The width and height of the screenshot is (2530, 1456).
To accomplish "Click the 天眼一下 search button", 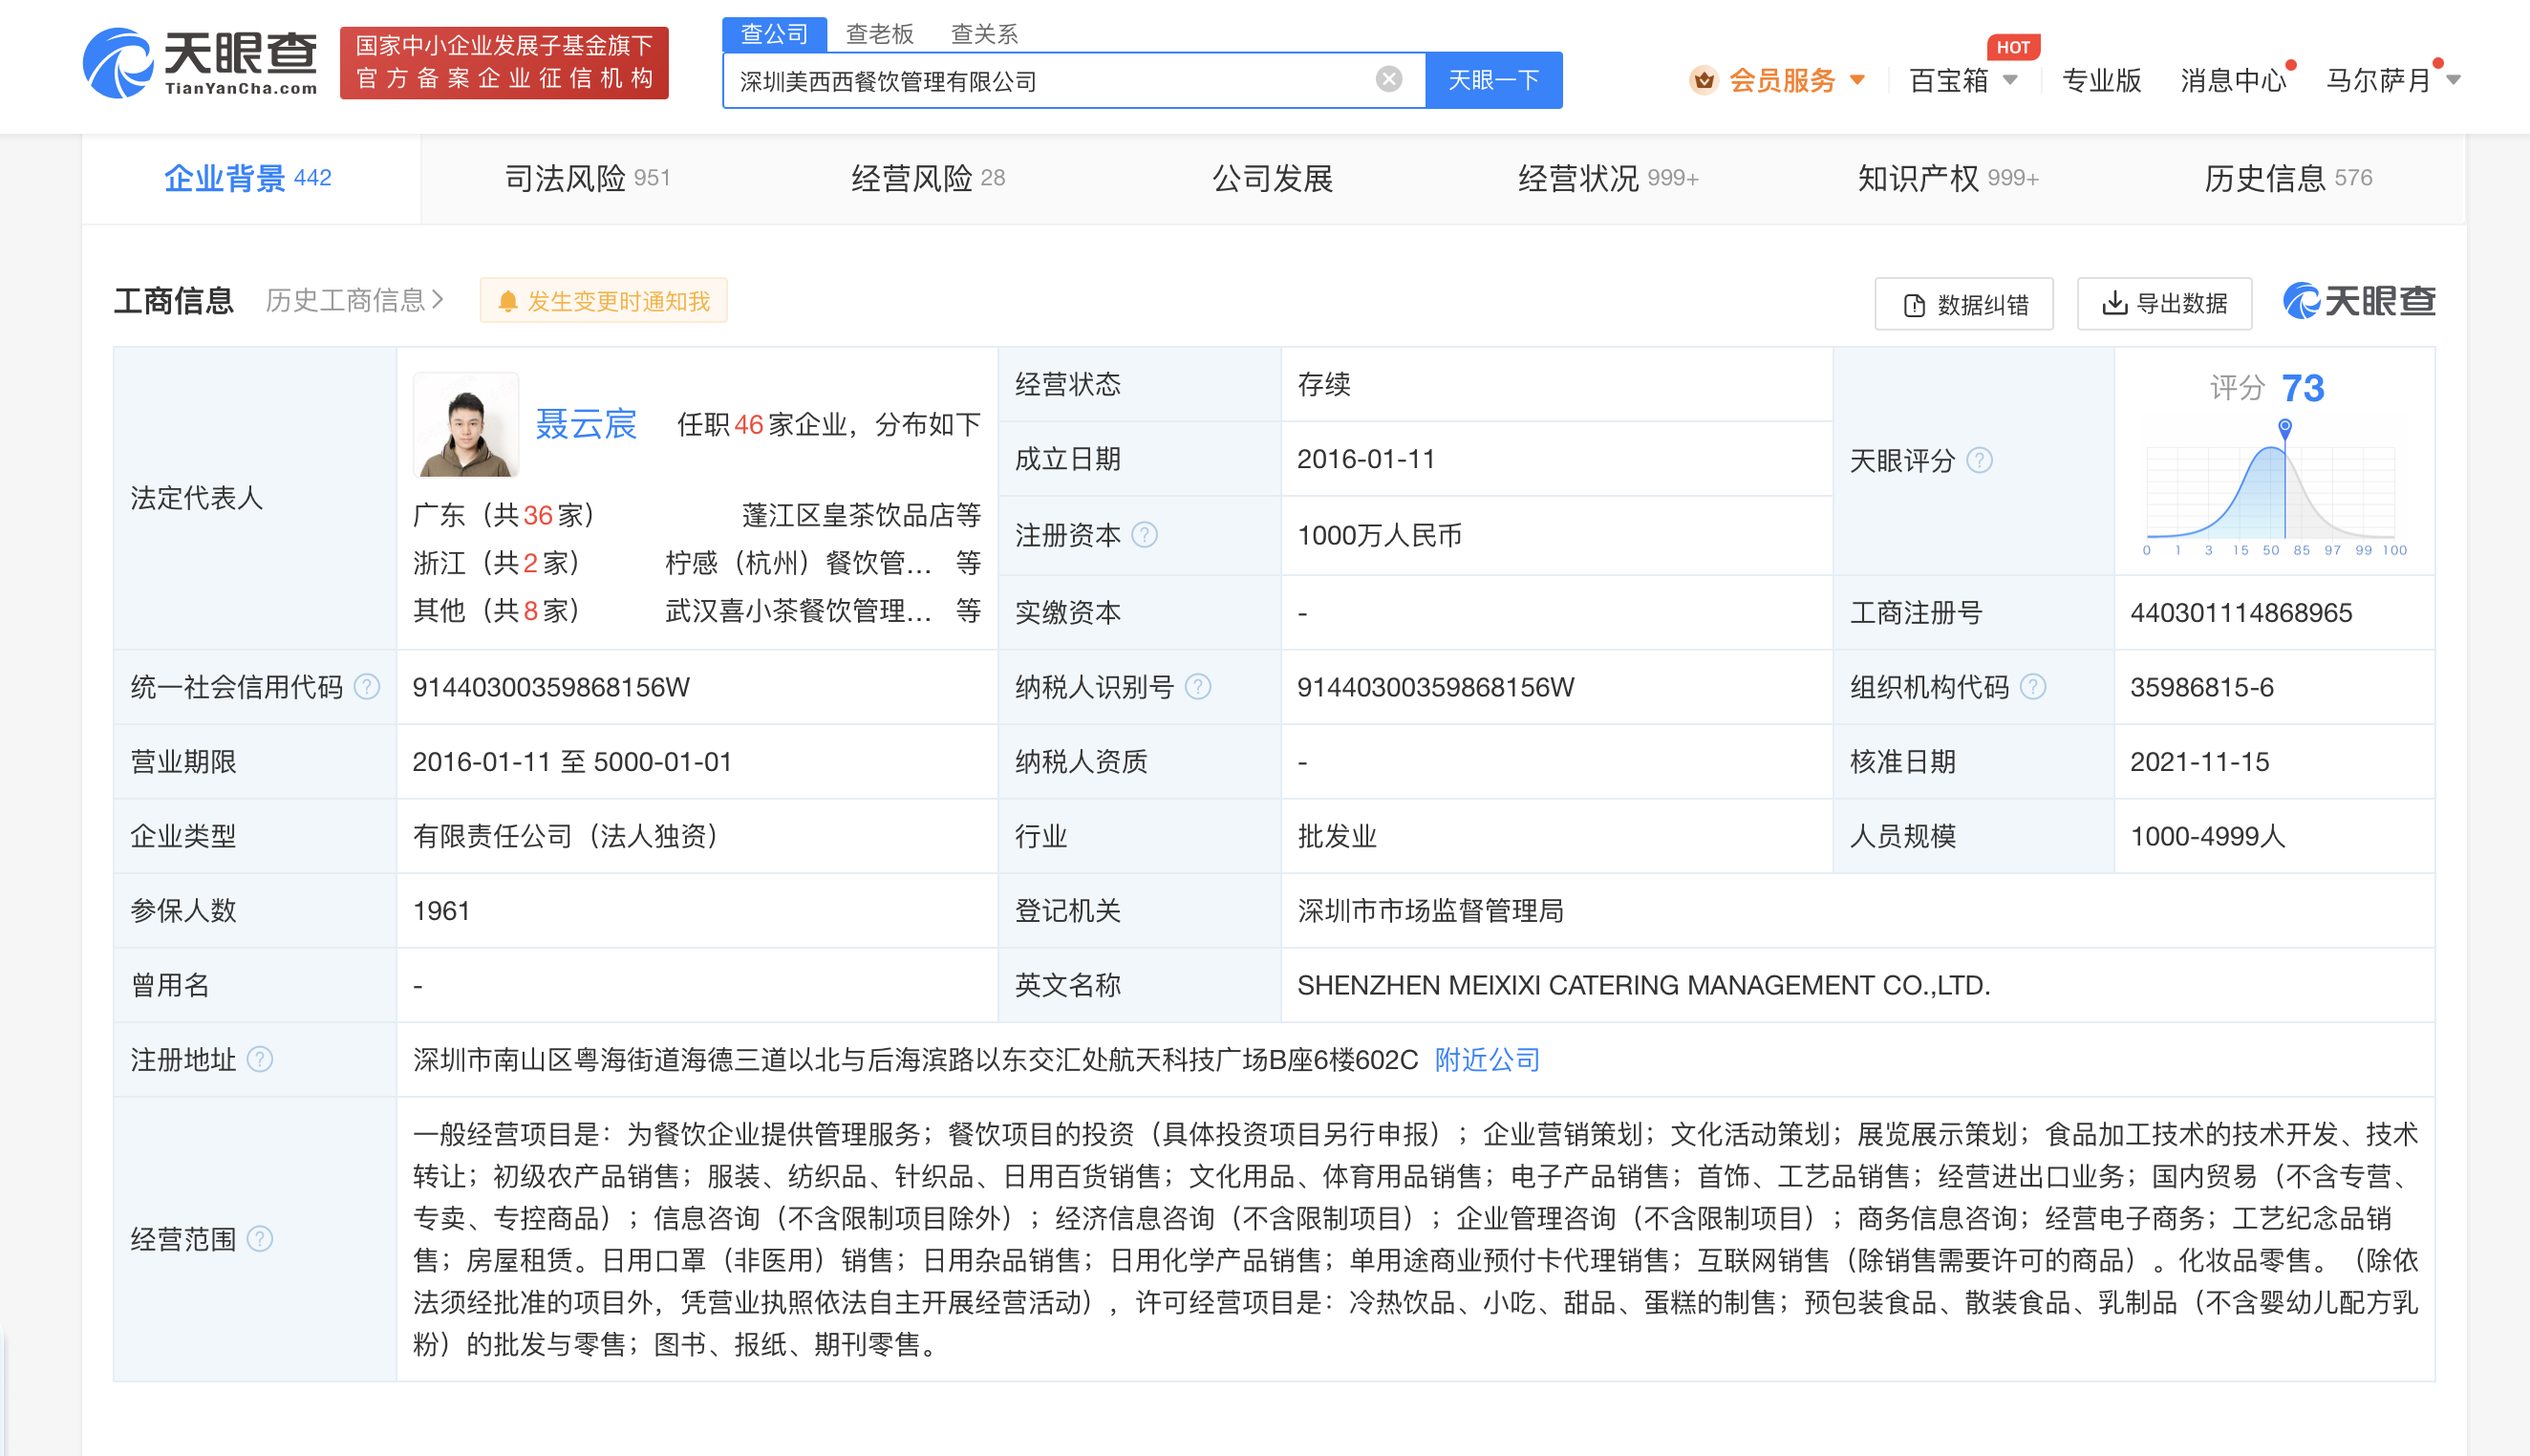I will tap(1493, 80).
